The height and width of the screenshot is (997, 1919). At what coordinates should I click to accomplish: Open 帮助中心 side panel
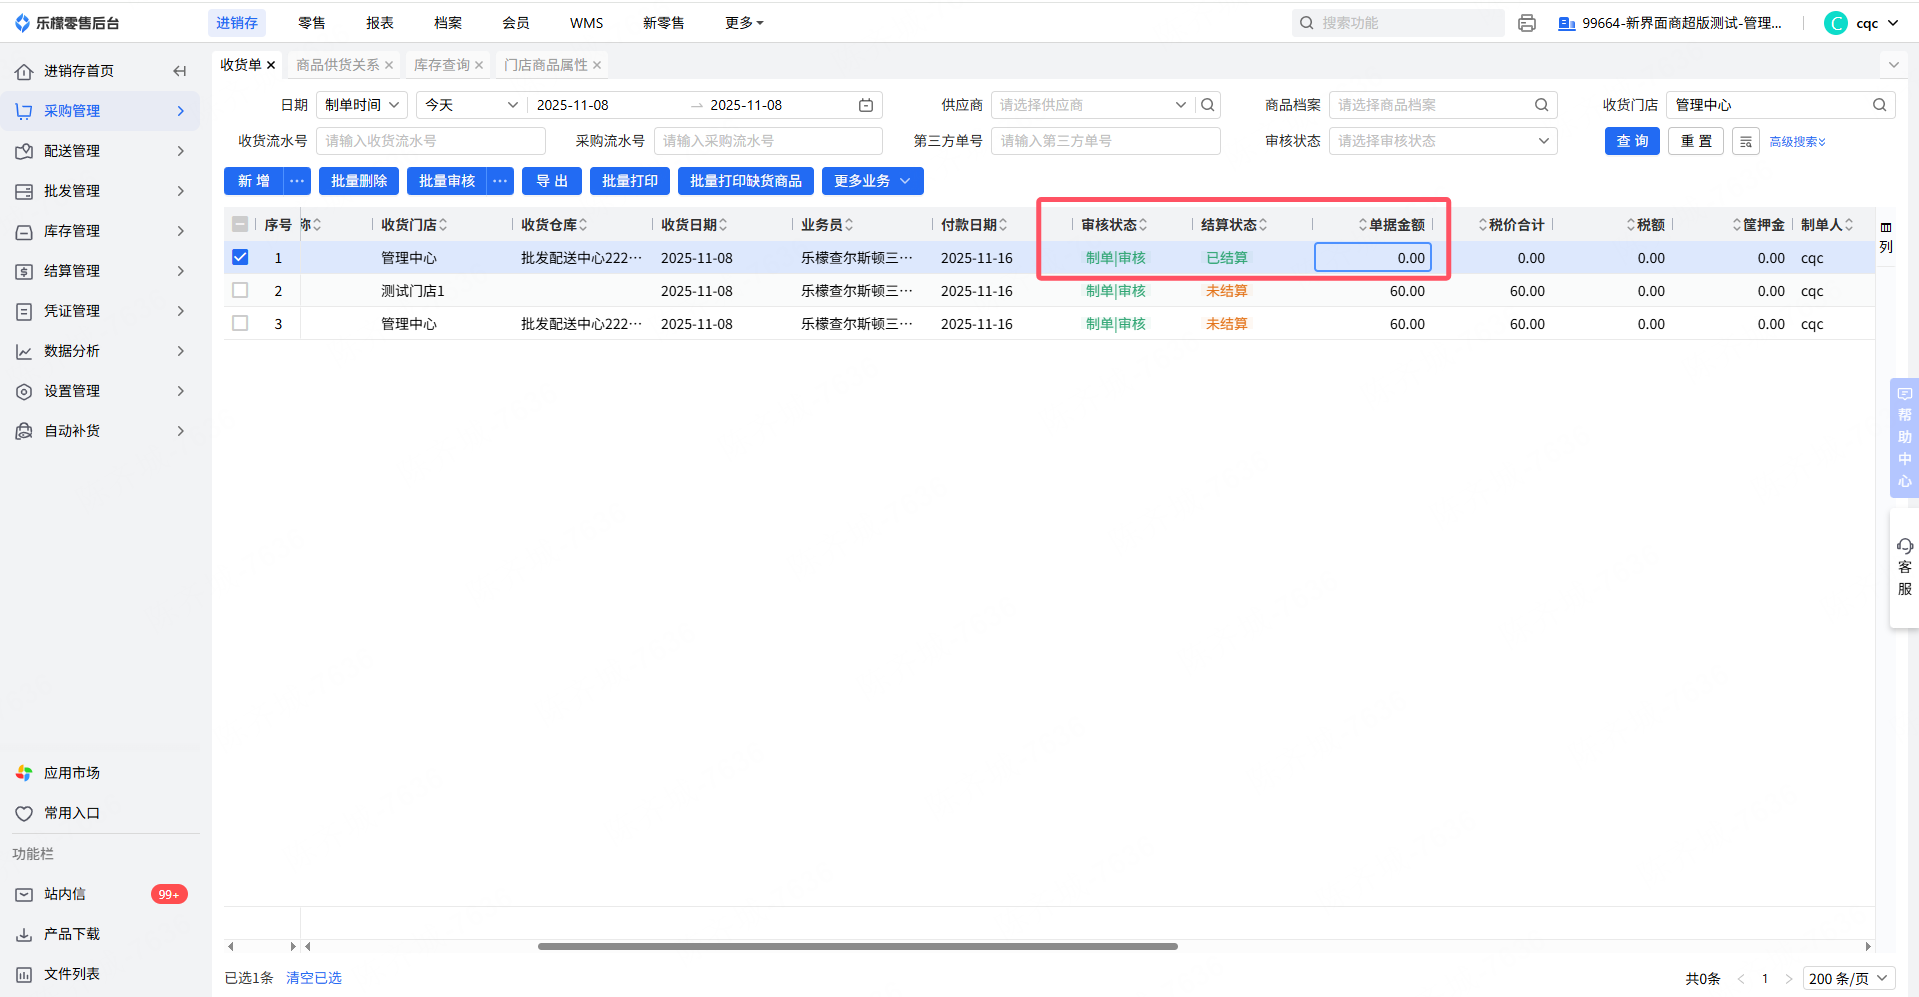click(x=1904, y=437)
